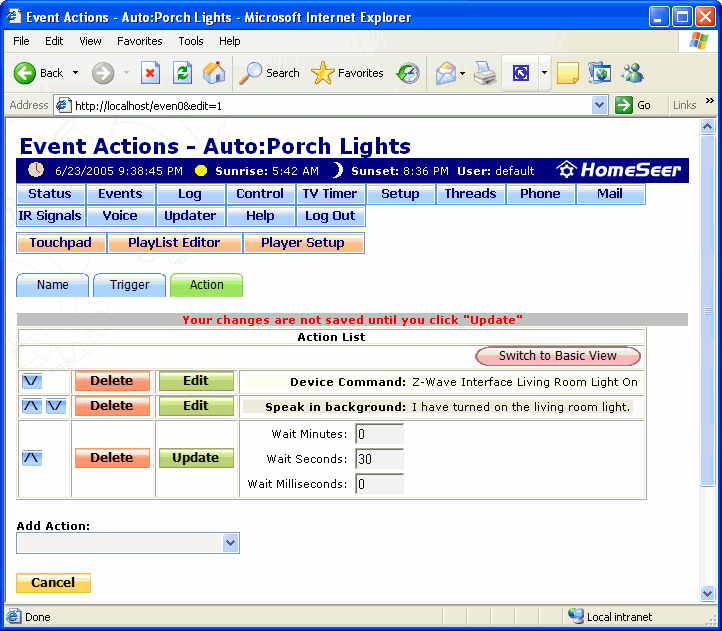Click the scrollbar up arrow
722x631 pixels.
[707, 126]
